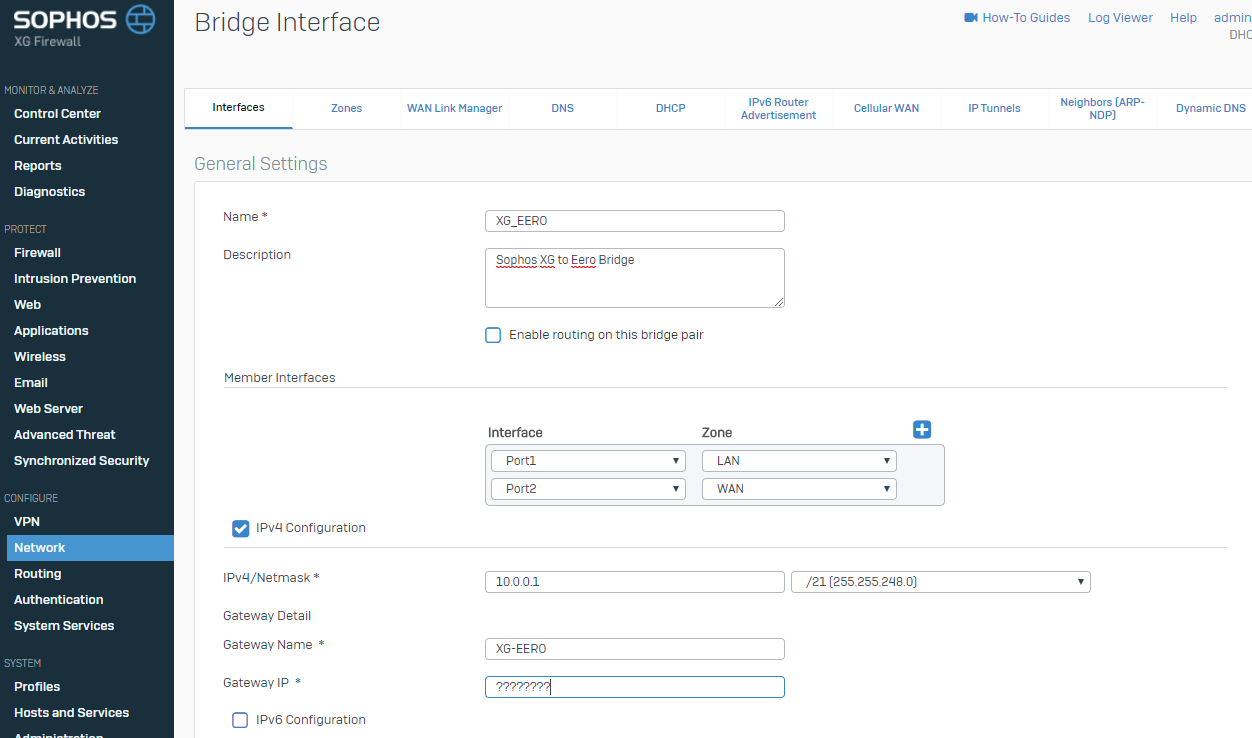Open the admin user menu
The width and height of the screenshot is (1252, 738).
click(1232, 18)
